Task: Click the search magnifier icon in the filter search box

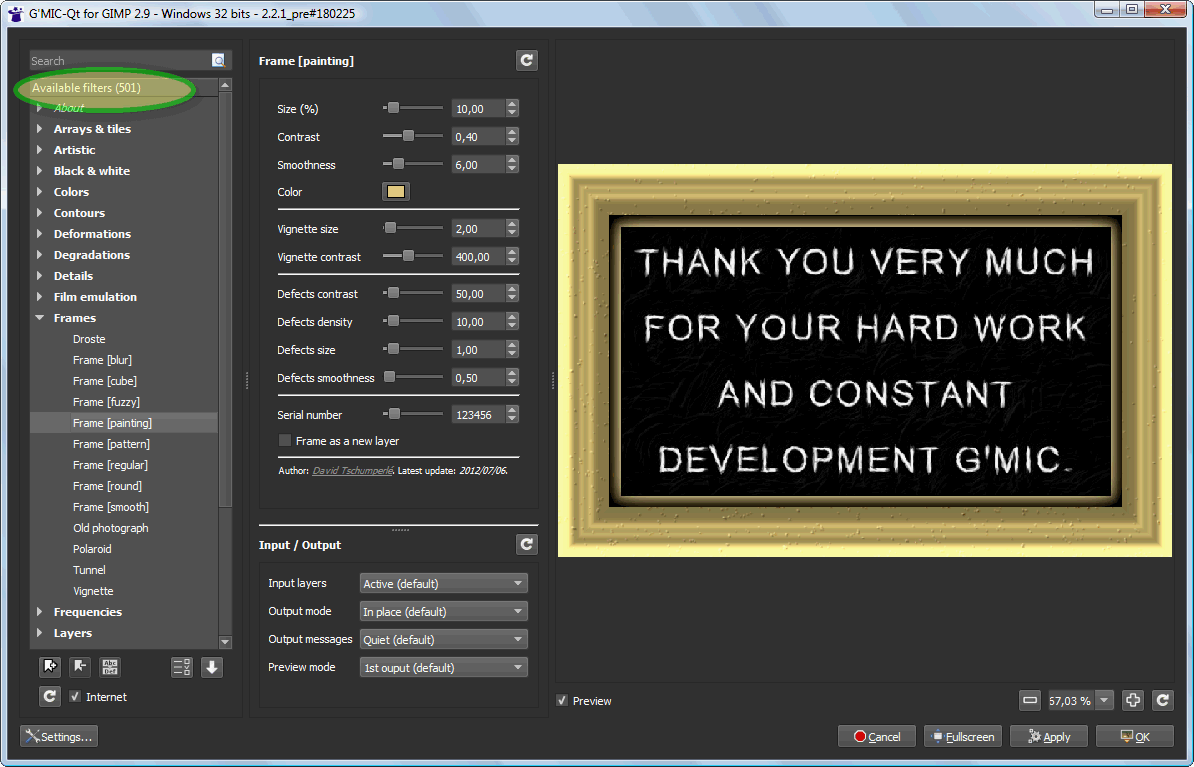Action: pyautogui.click(x=219, y=61)
